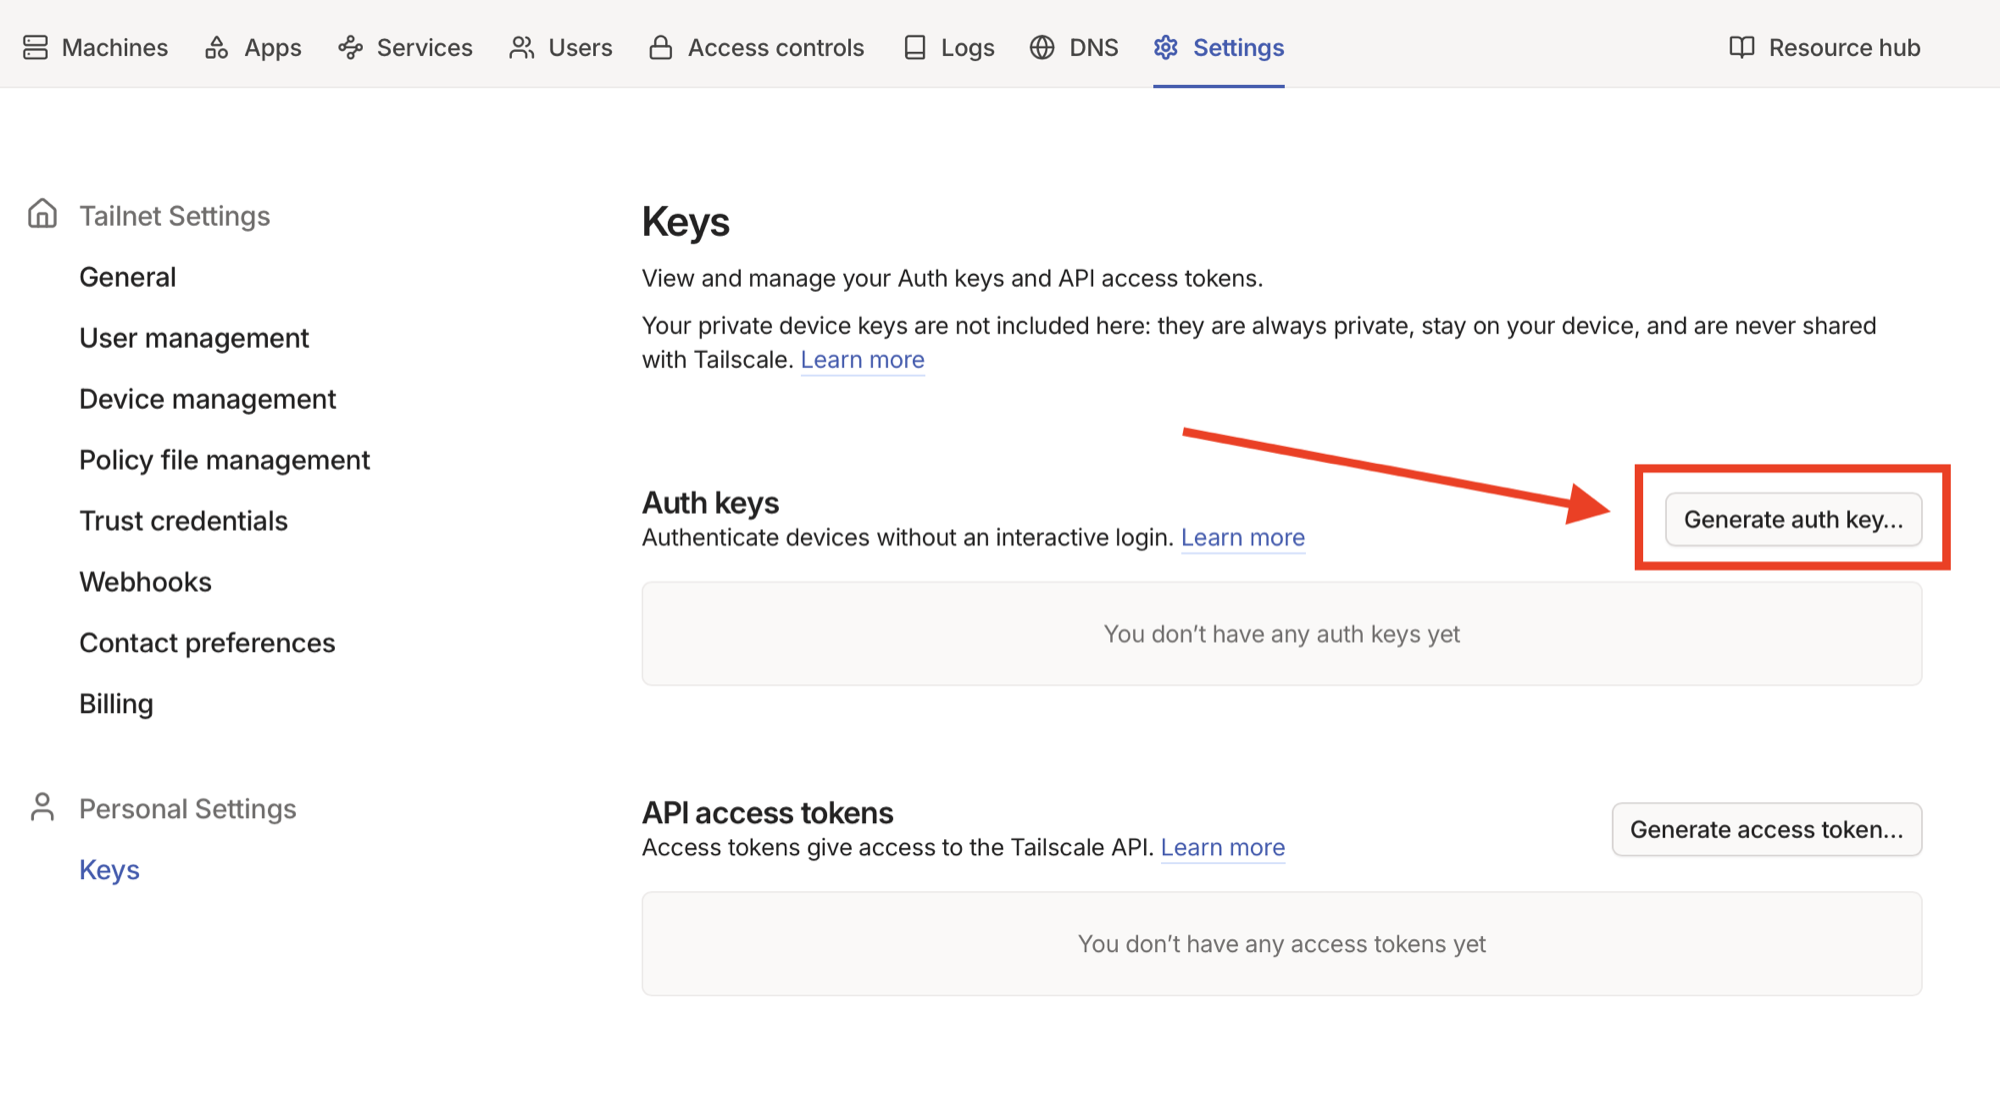Open the Machines tab
The width and height of the screenshot is (2000, 1115).
pyautogui.click(x=96, y=47)
